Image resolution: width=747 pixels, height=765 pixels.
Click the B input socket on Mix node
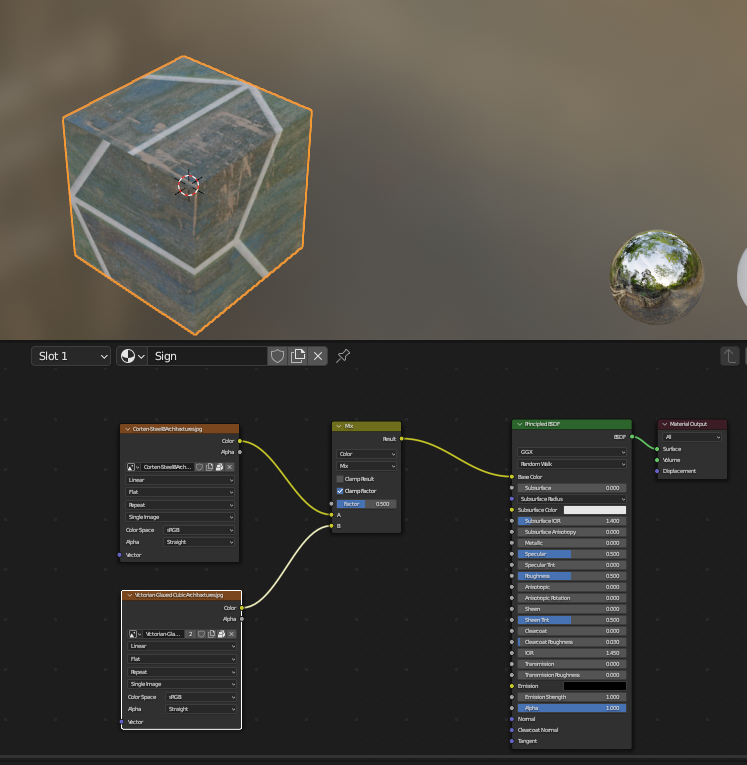332,526
